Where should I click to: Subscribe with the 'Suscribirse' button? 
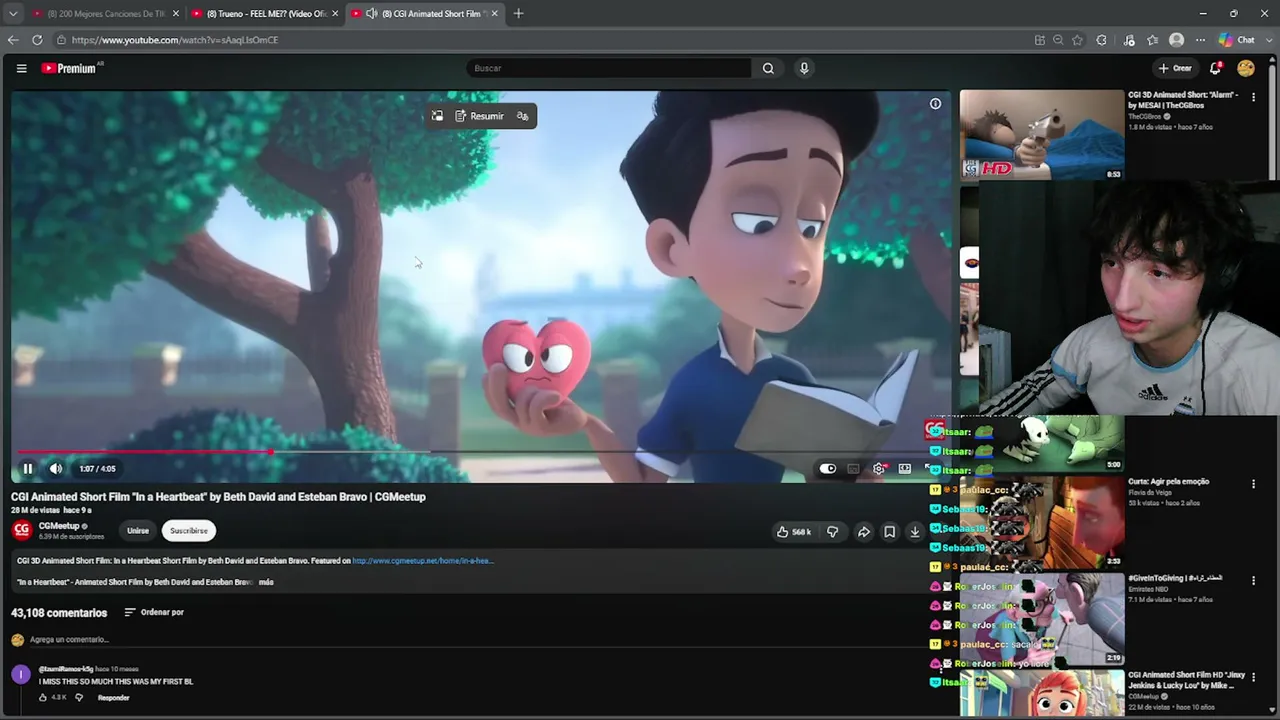tap(189, 531)
